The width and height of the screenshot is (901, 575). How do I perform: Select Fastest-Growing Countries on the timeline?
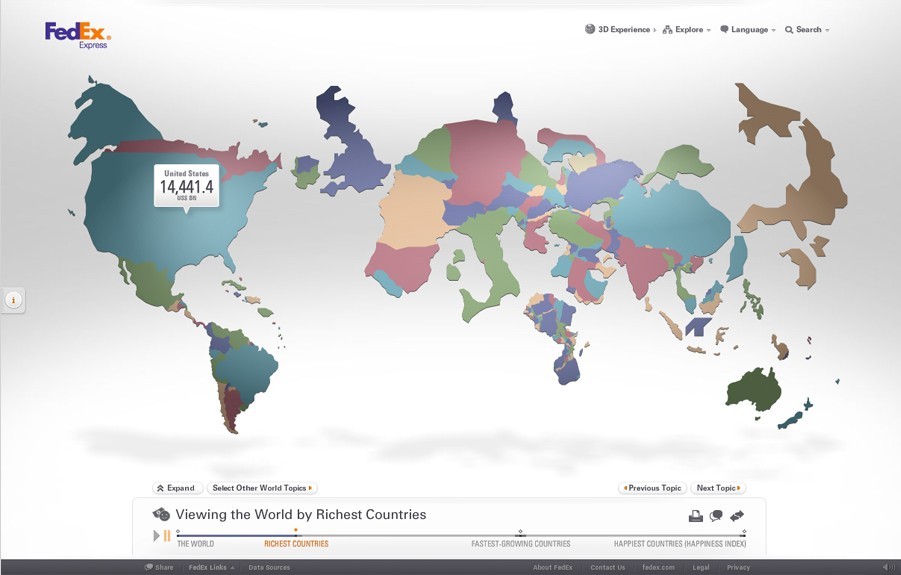pyautogui.click(x=521, y=544)
